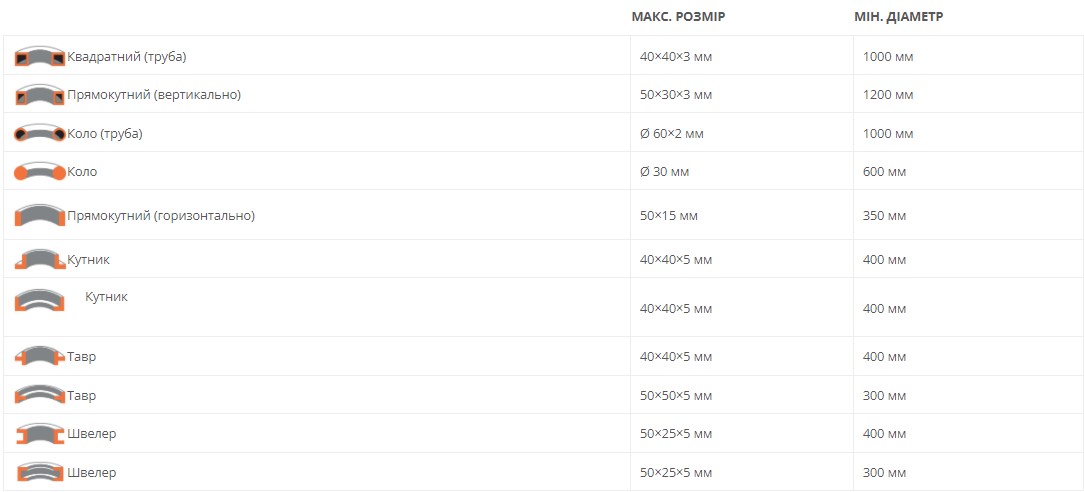Choose the Тавр icon in the 40×40×5 row
The image size is (1084, 492).
[40, 356]
